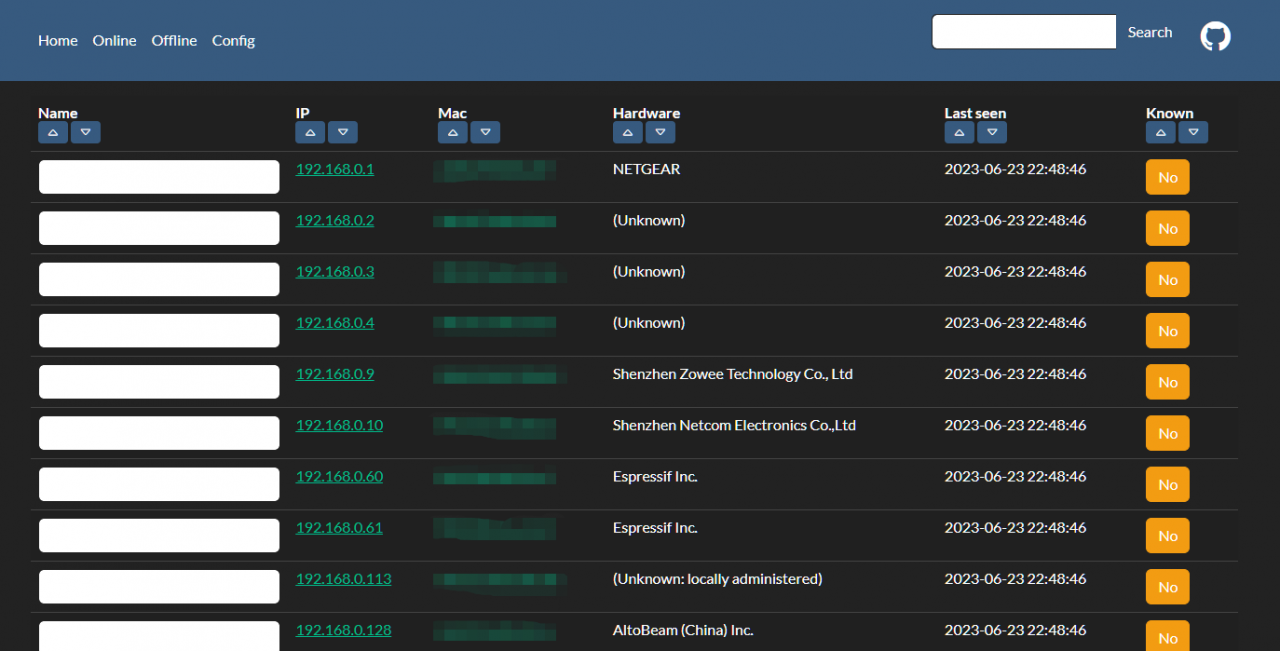Toggle Known for 192.168.0.1 NETGEAR
1280x651 pixels.
tap(1168, 177)
